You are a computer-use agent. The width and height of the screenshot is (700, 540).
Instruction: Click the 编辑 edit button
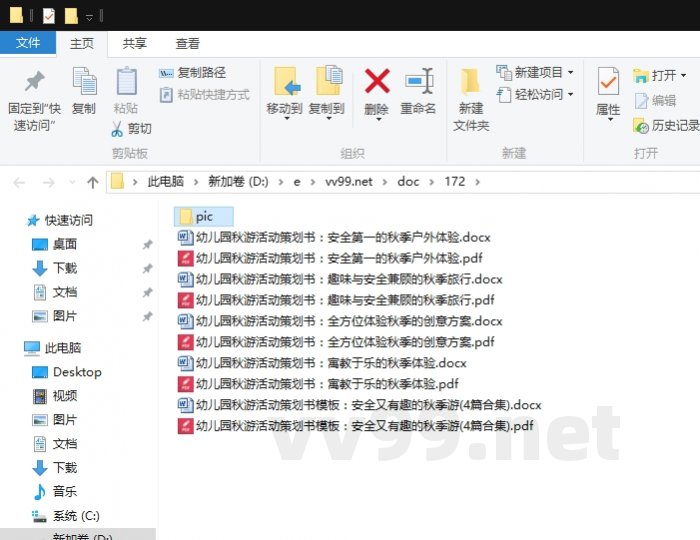655,101
